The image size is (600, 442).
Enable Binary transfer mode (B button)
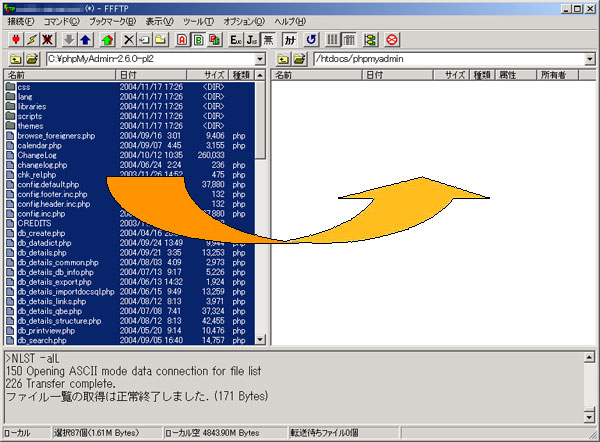coord(198,39)
